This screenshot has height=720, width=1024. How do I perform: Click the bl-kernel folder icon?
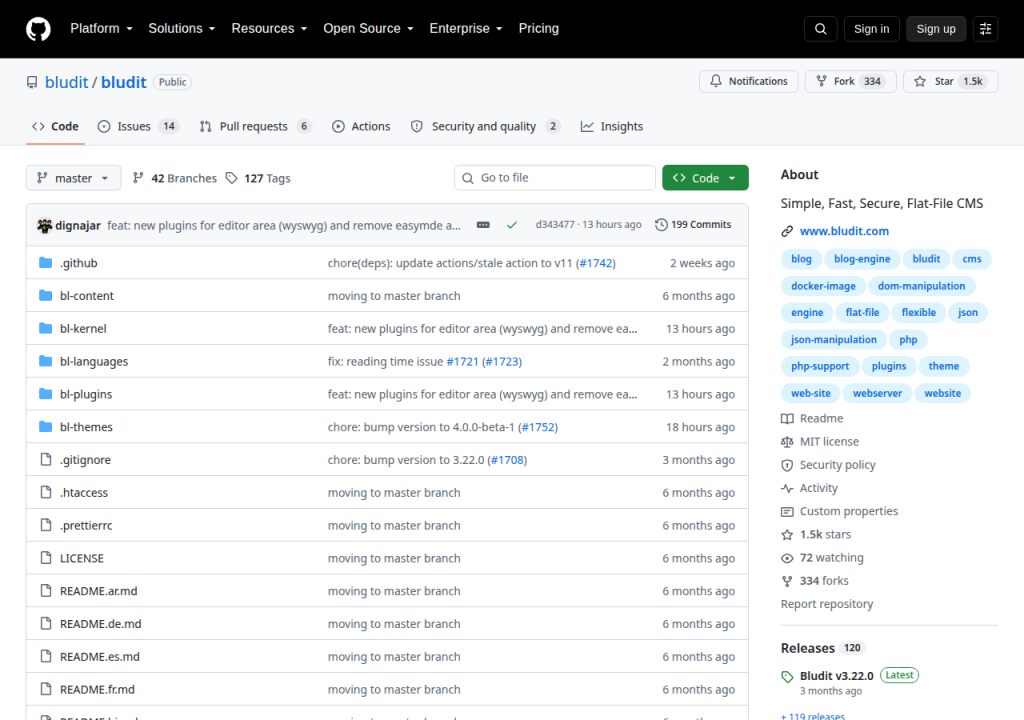45,328
